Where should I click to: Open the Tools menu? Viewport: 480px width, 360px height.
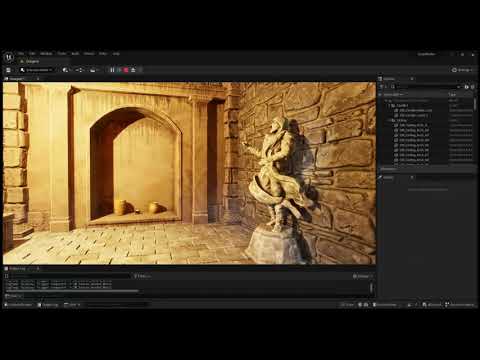[x=62, y=54]
